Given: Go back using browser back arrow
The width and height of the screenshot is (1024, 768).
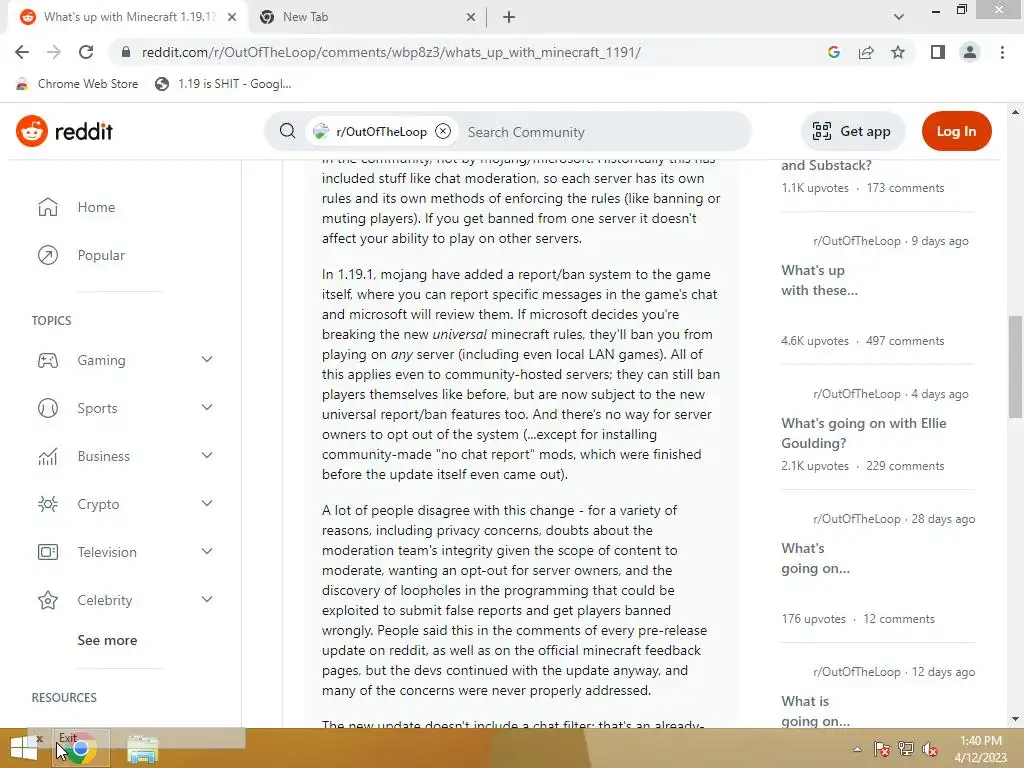Looking at the screenshot, I should [x=22, y=52].
